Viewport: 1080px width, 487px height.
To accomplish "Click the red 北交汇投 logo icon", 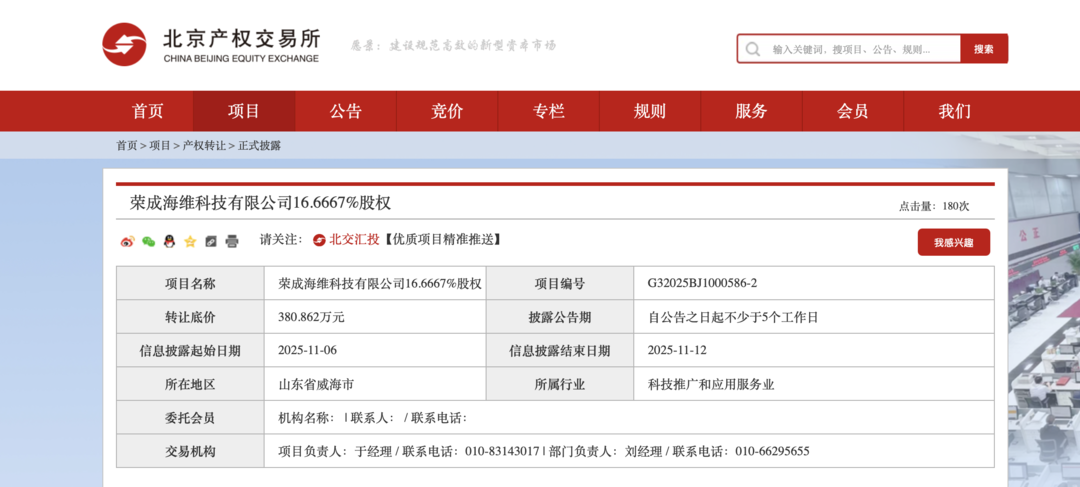I will tap(319, 240).
